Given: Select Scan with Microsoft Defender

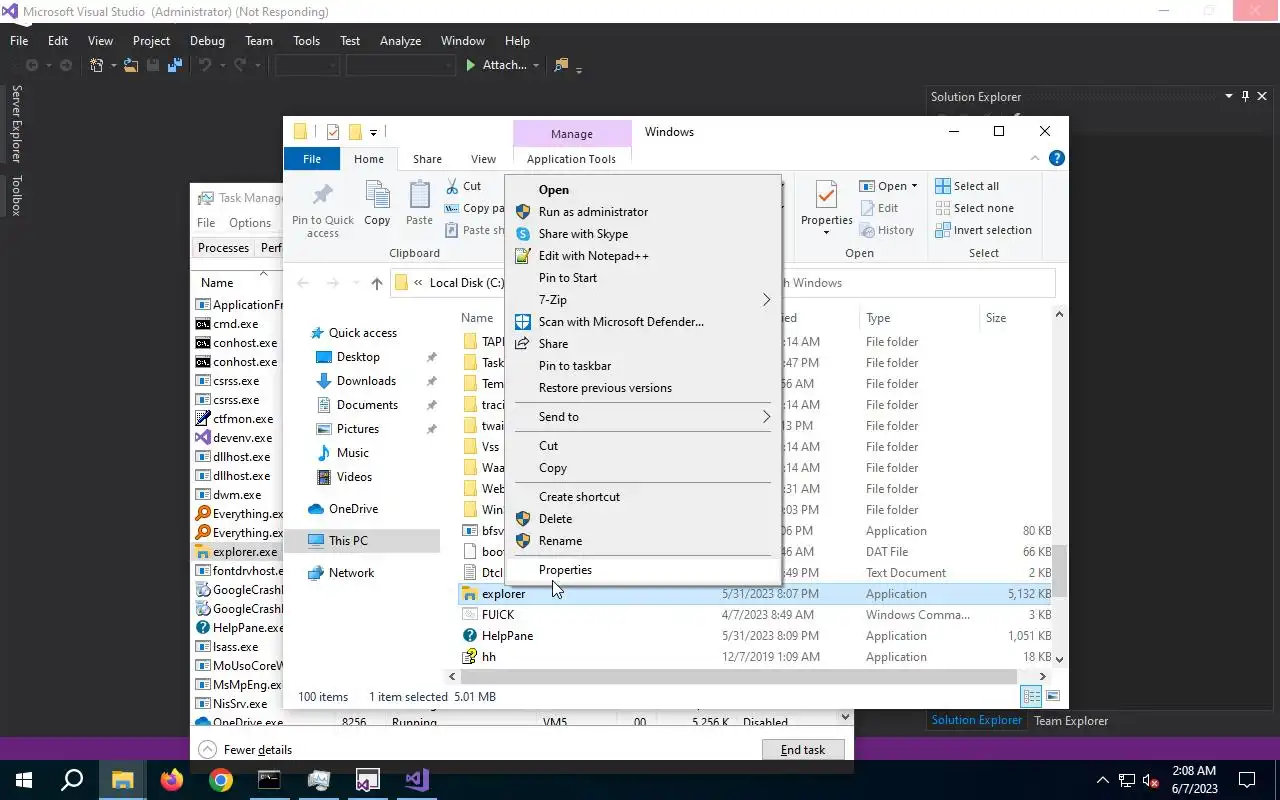Looking at the screenshot, I should click(x=642, y=322).
